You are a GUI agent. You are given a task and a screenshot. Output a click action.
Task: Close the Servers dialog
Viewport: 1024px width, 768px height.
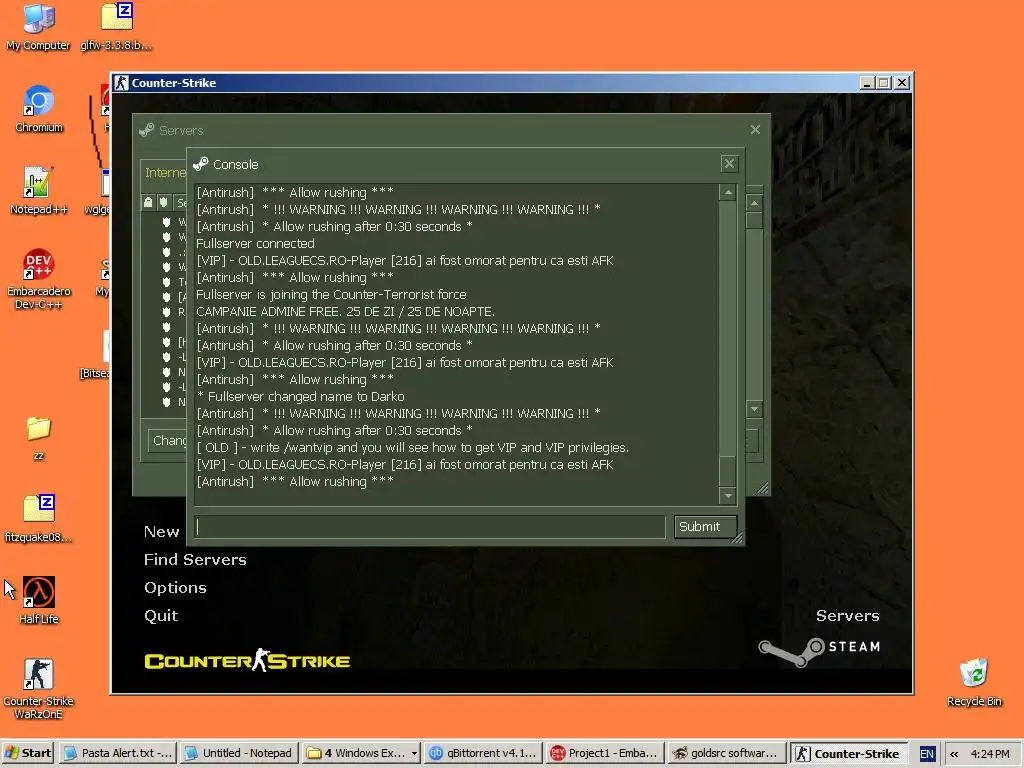(x=755, y=129)
